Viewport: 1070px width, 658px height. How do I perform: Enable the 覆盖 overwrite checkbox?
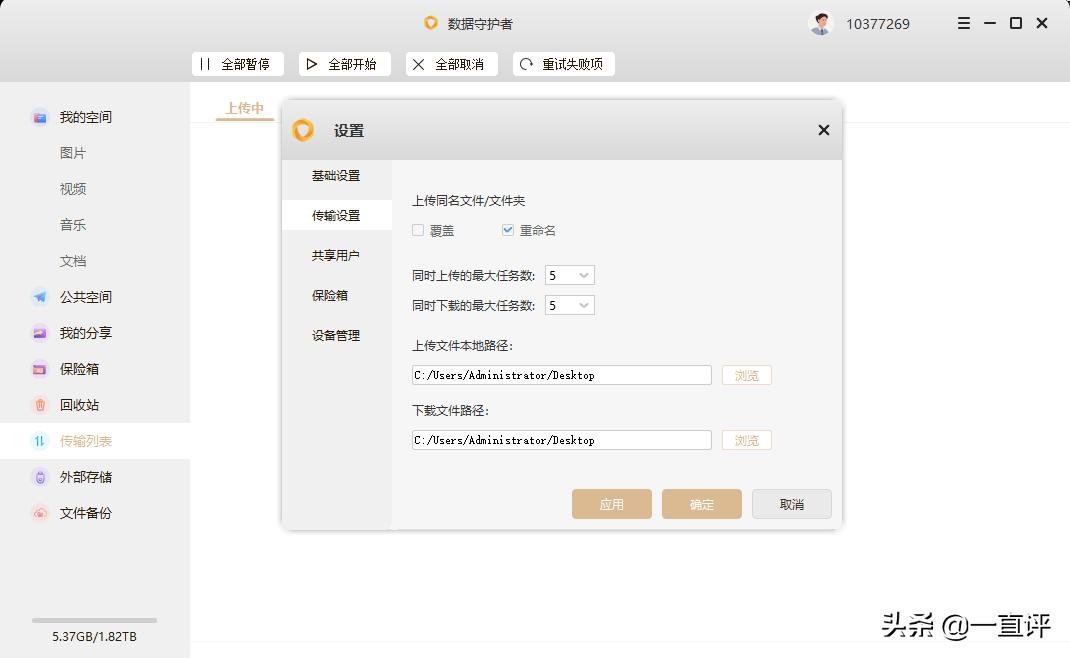point(417,229)
